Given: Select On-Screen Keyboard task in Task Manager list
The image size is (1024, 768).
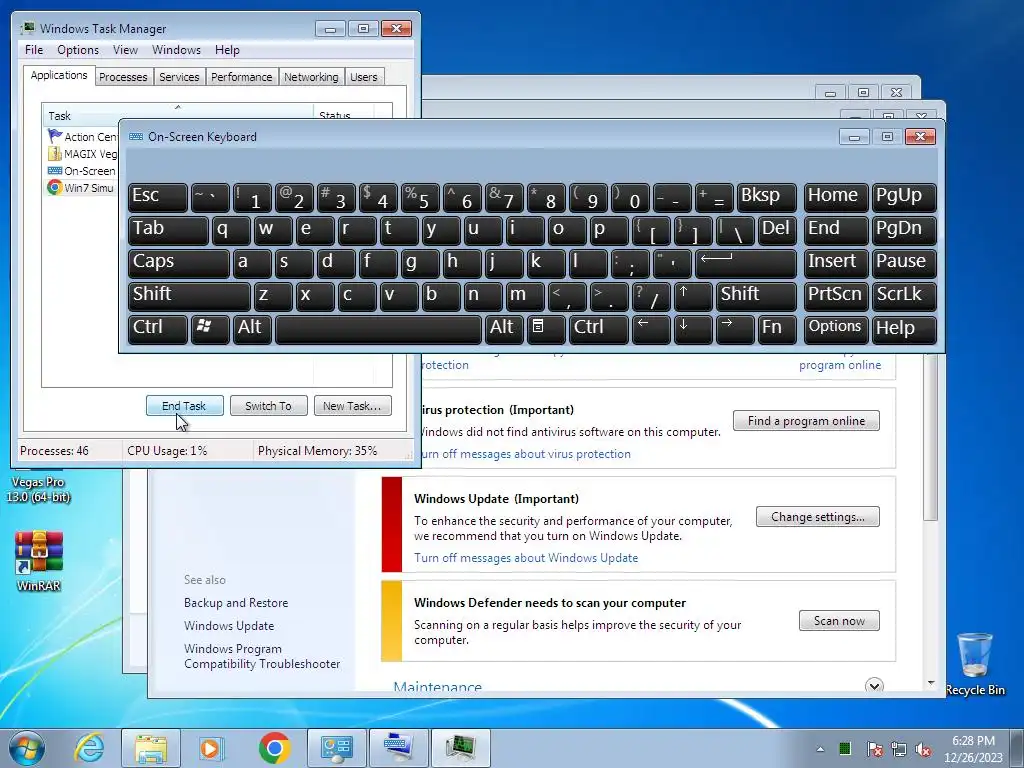Looking at the screenshot, I should click(82, 171).
